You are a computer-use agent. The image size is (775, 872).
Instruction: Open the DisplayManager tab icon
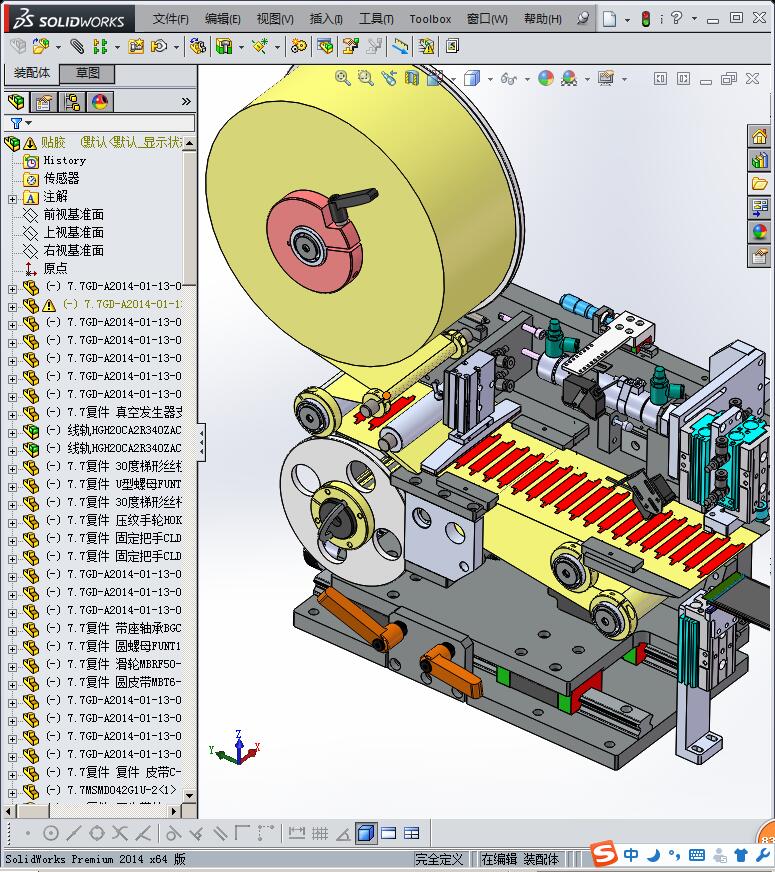pos(100,102)
